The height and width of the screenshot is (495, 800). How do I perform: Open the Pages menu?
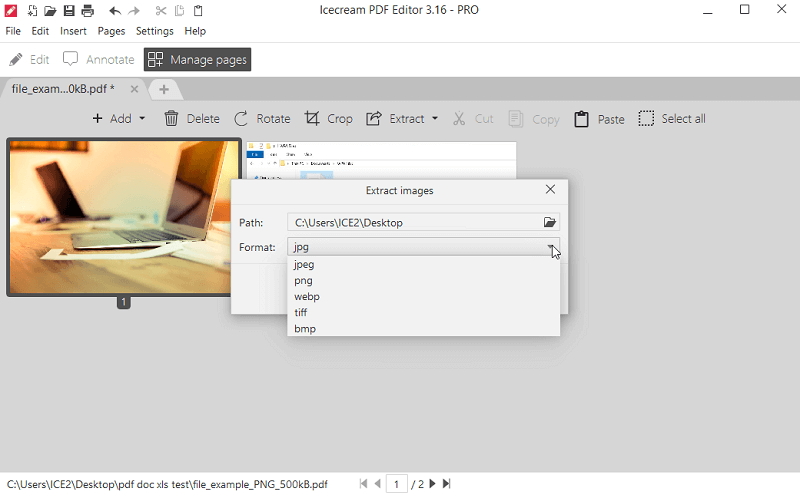[111, 31]
